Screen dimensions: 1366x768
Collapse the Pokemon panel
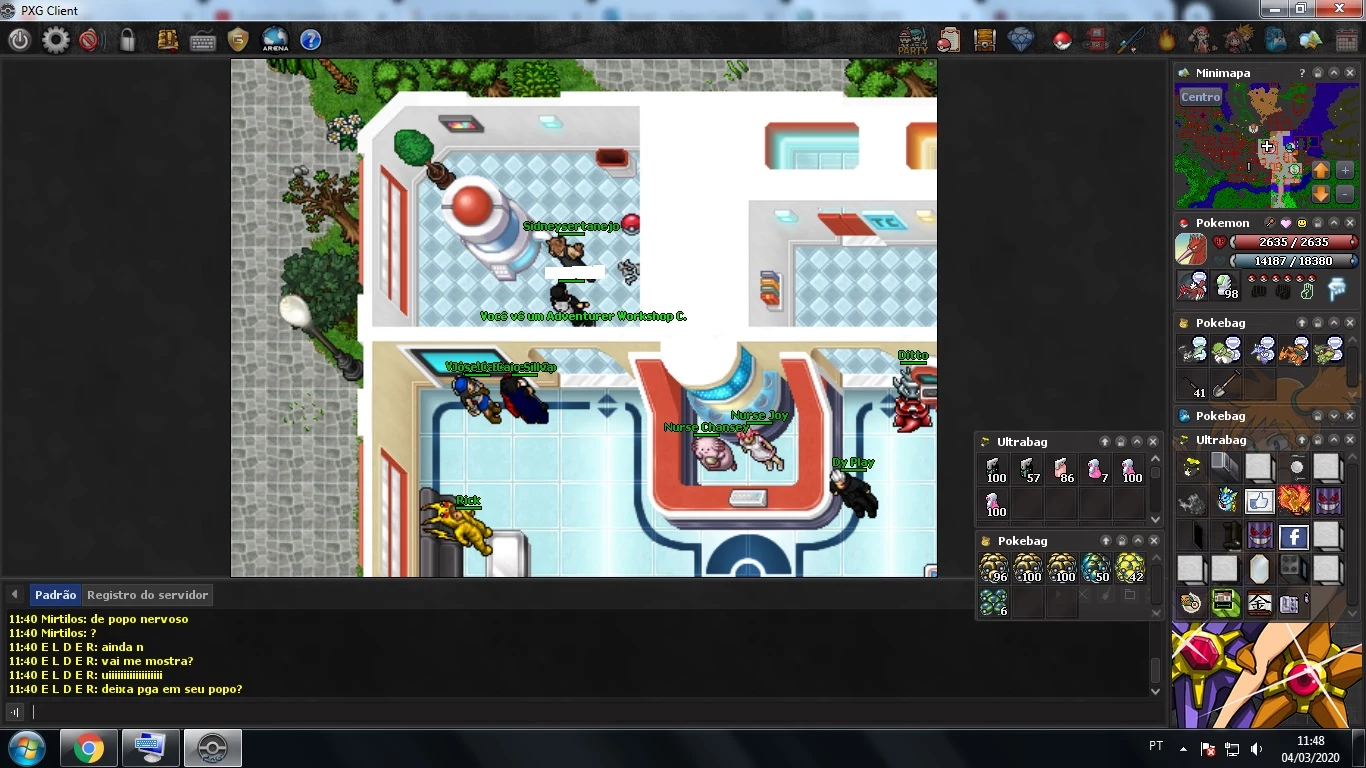pyautogui.click(x=1334, y=223)
